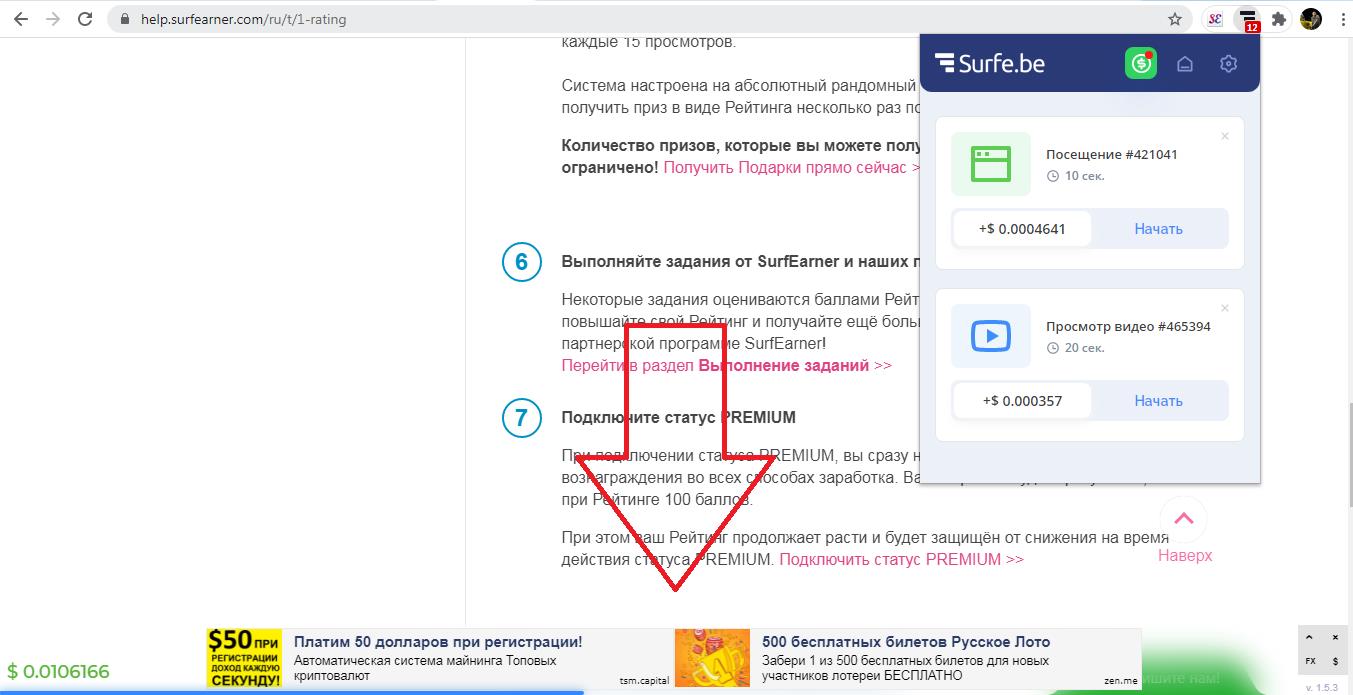This screenshot has width=1353, height=695.
Task: Click the step 6 circle number
Action: pos(521,262)
